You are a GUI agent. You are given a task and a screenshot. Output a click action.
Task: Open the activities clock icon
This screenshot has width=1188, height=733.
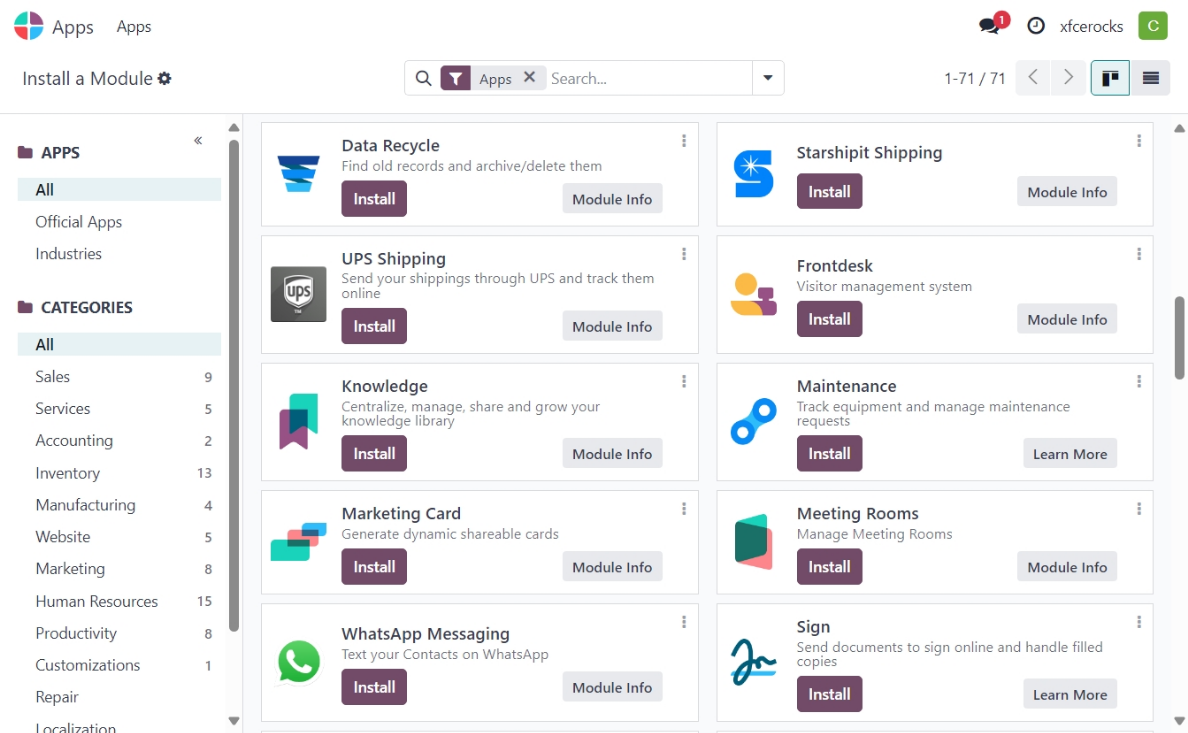coord(1036,26)
